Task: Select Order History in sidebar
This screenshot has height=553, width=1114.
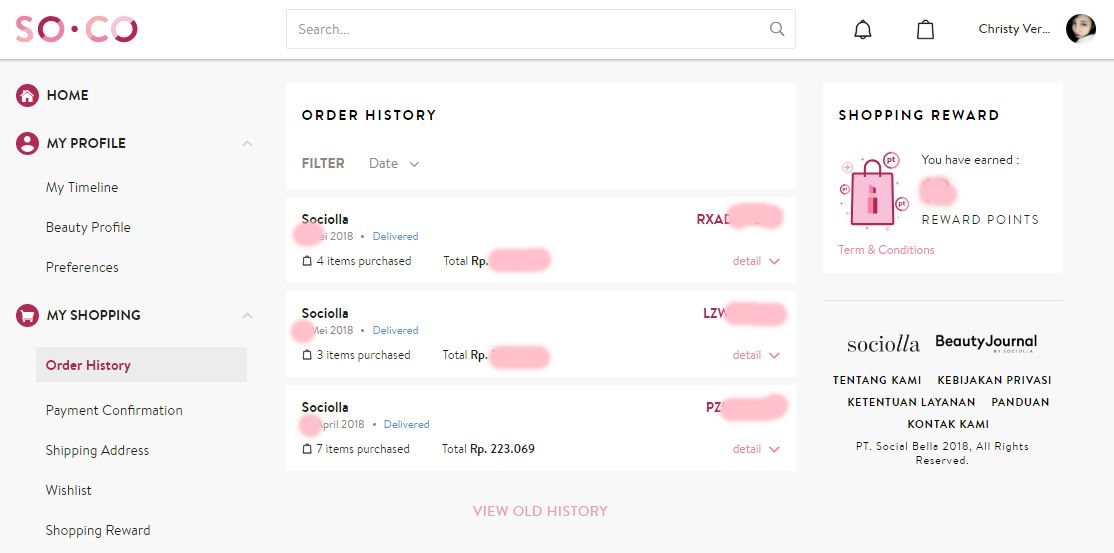Action: coord(88,365)
